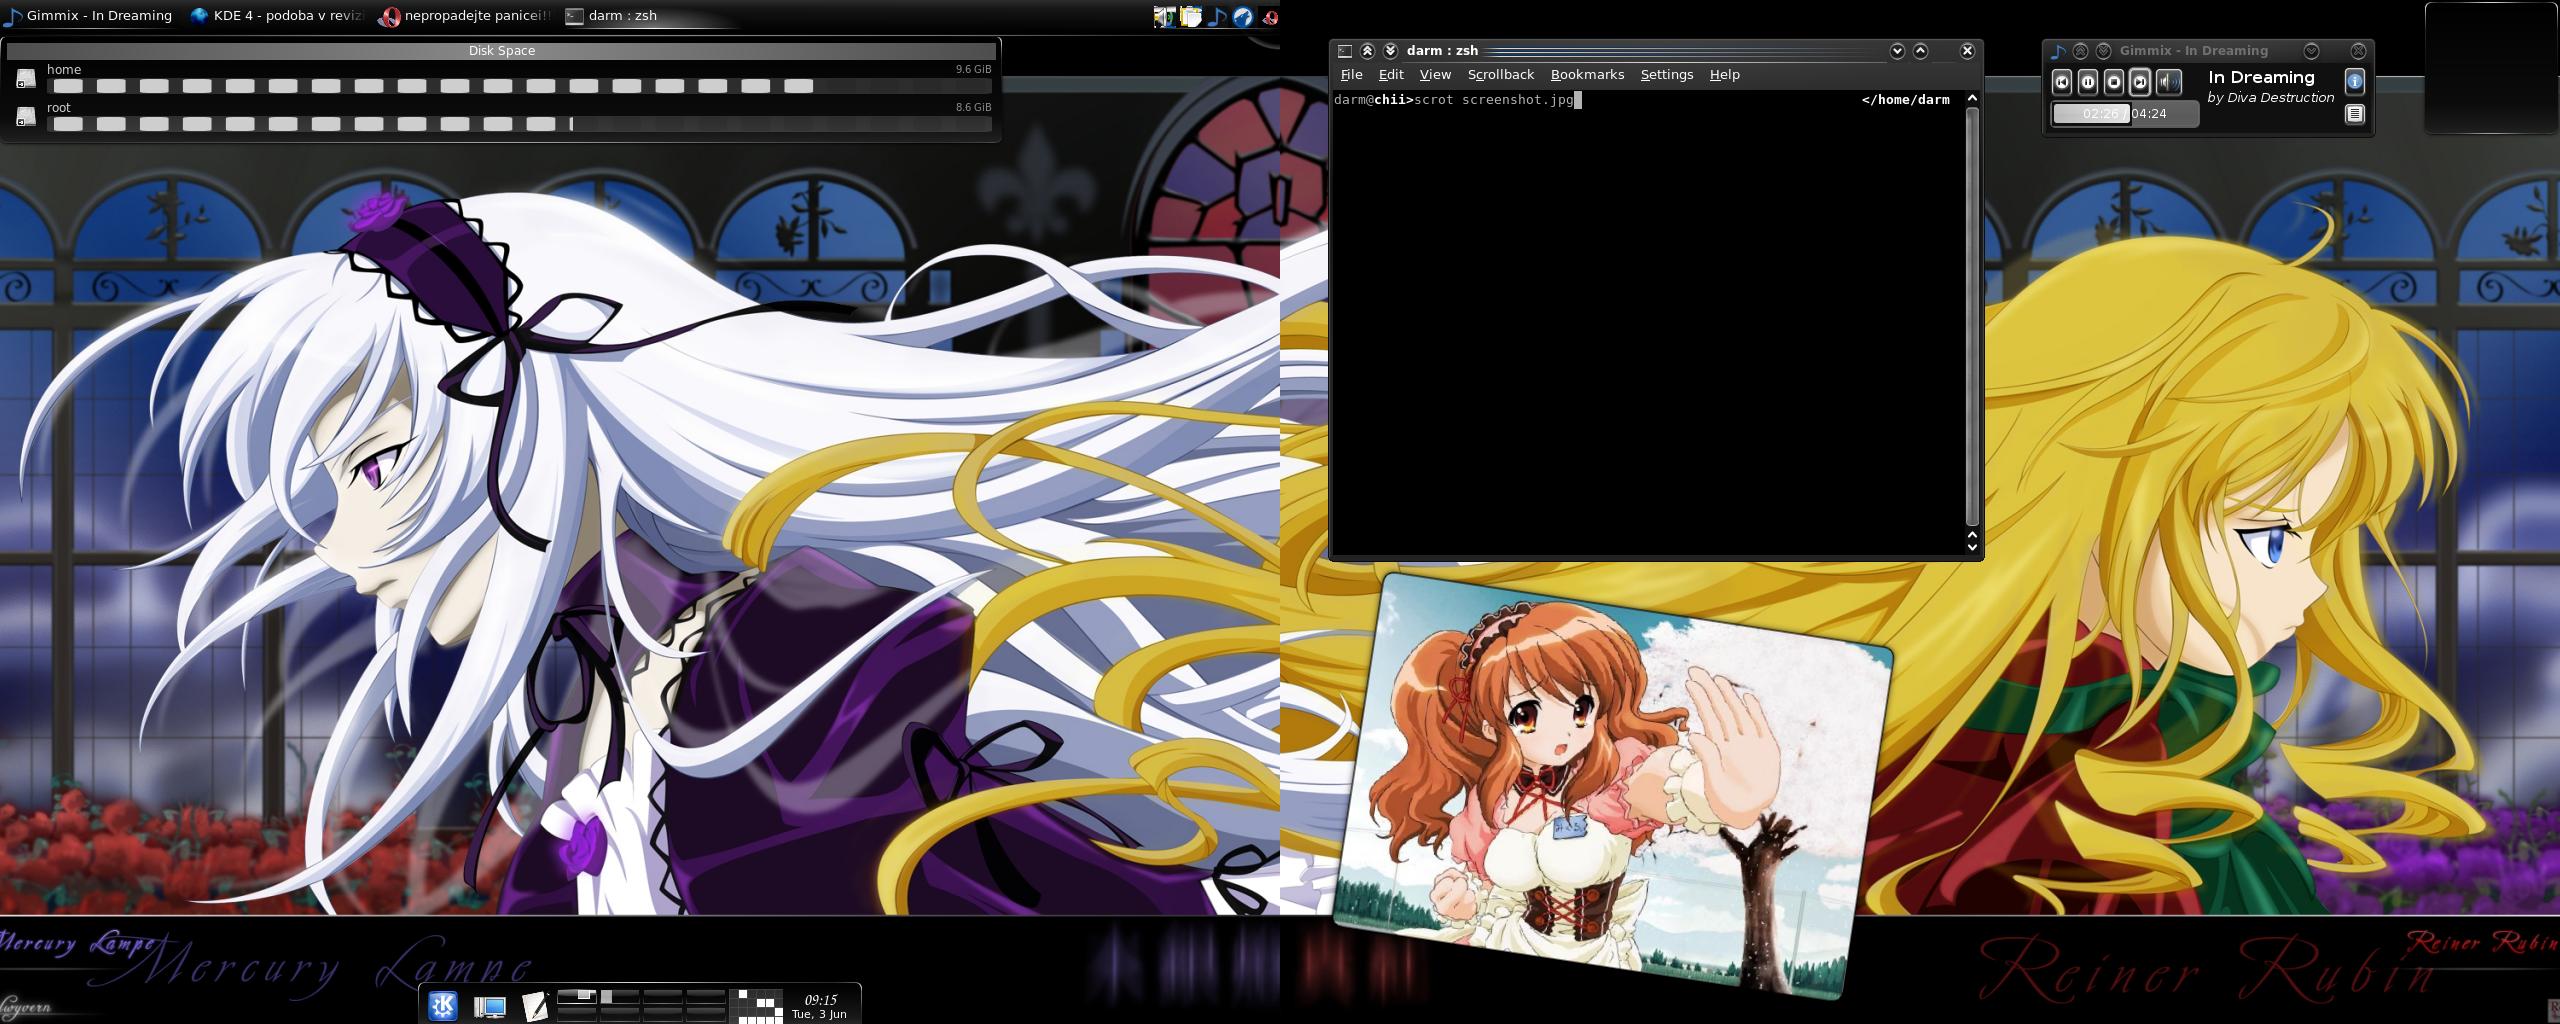
Task: Open Settings menu in Konsole
Action: (x=1666, y=75)
